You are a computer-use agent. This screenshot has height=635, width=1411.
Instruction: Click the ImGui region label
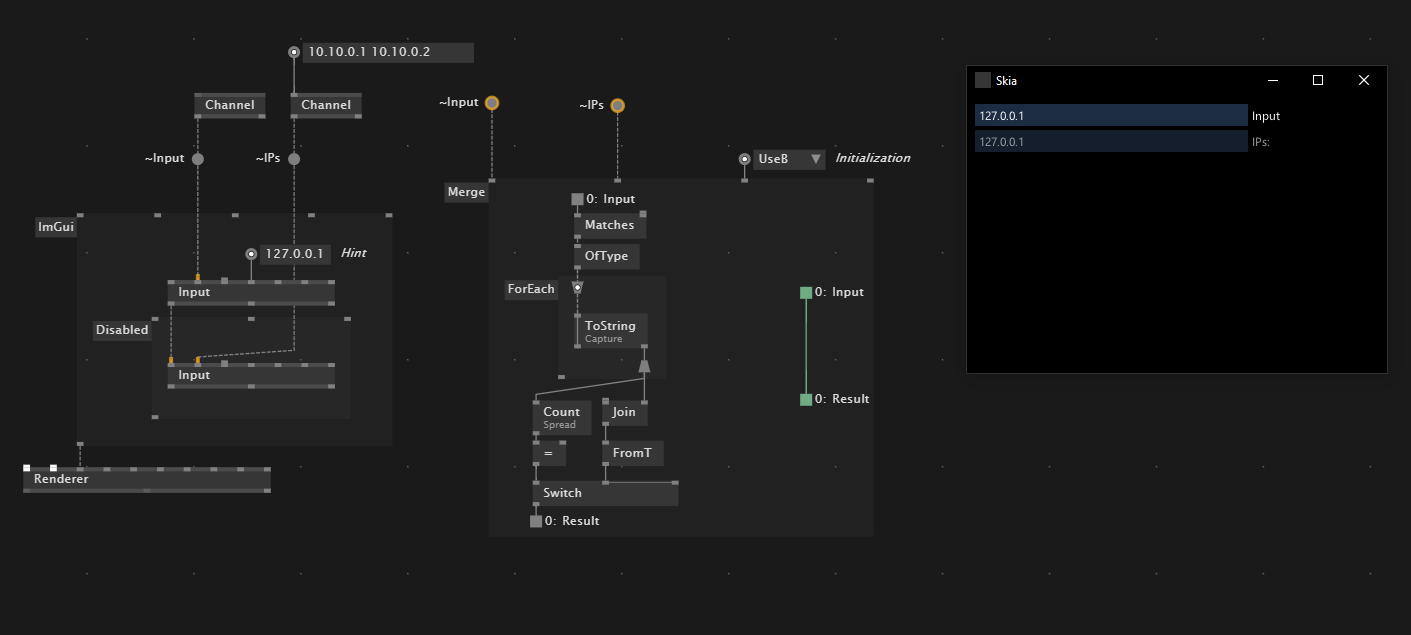point(56,227)
